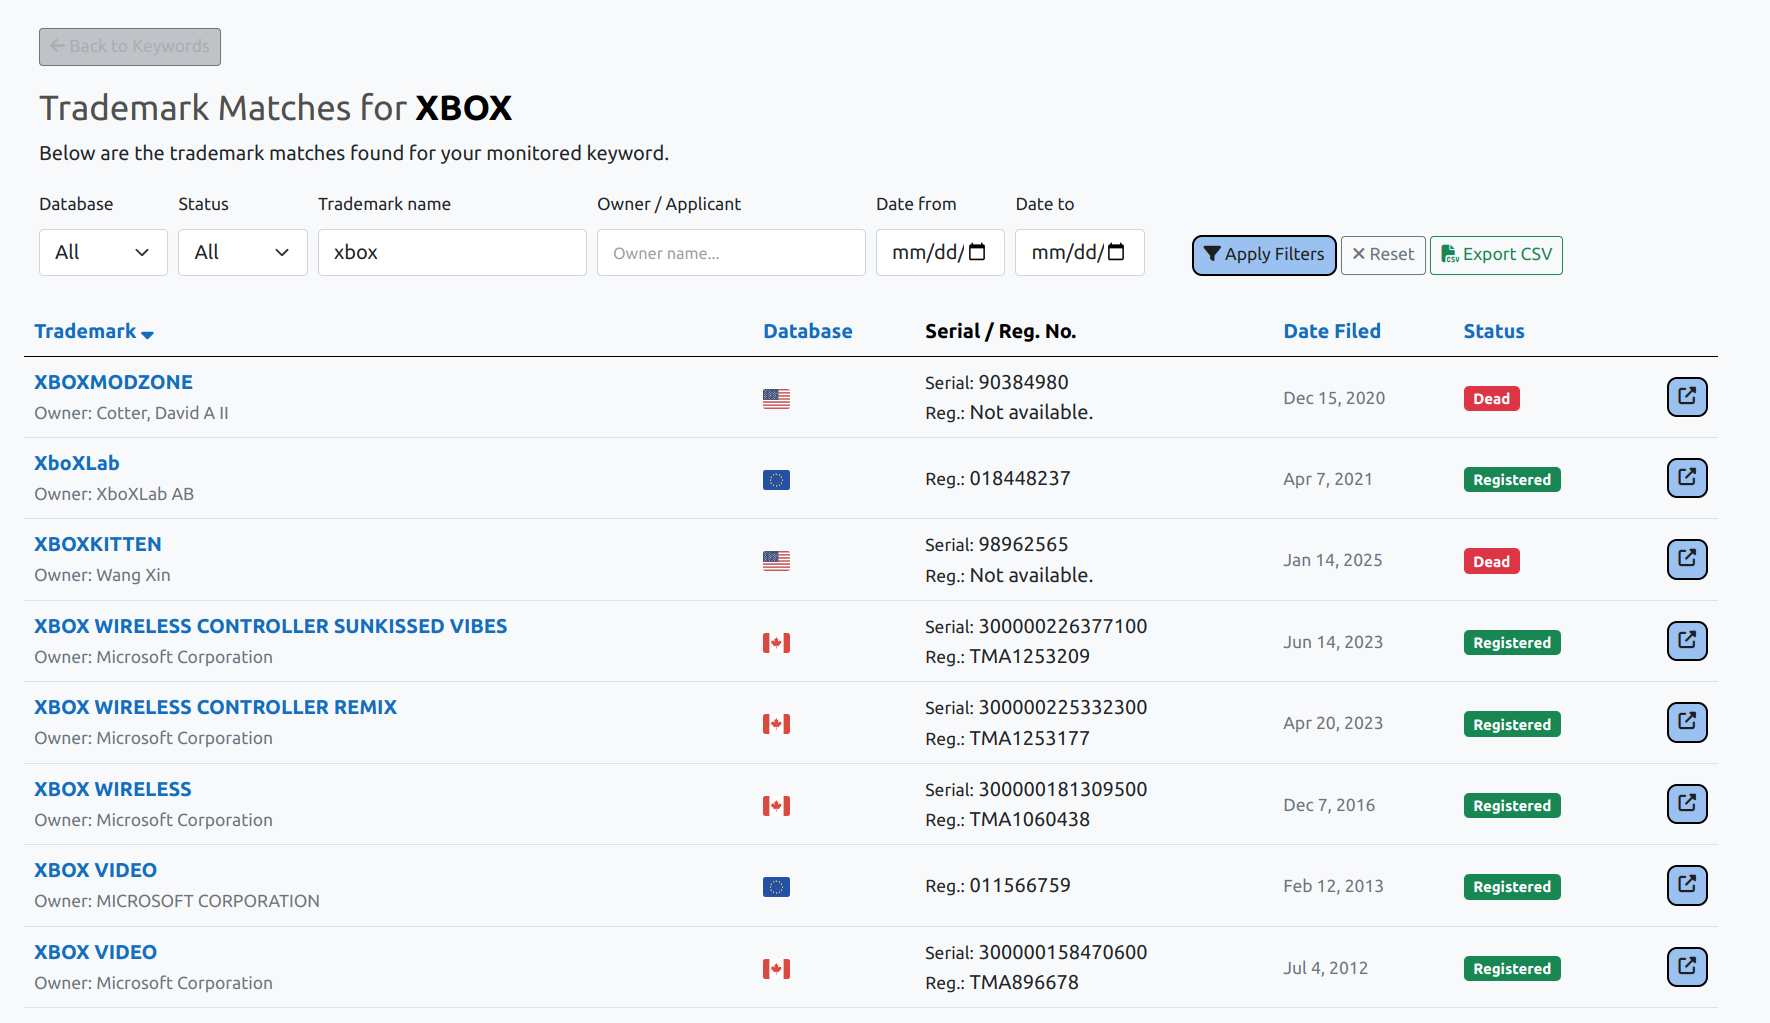Viewport: 1770px width, 1023px height.
Task: Open external link for Sunkissed Vibes row
Action: point(1687,641)
